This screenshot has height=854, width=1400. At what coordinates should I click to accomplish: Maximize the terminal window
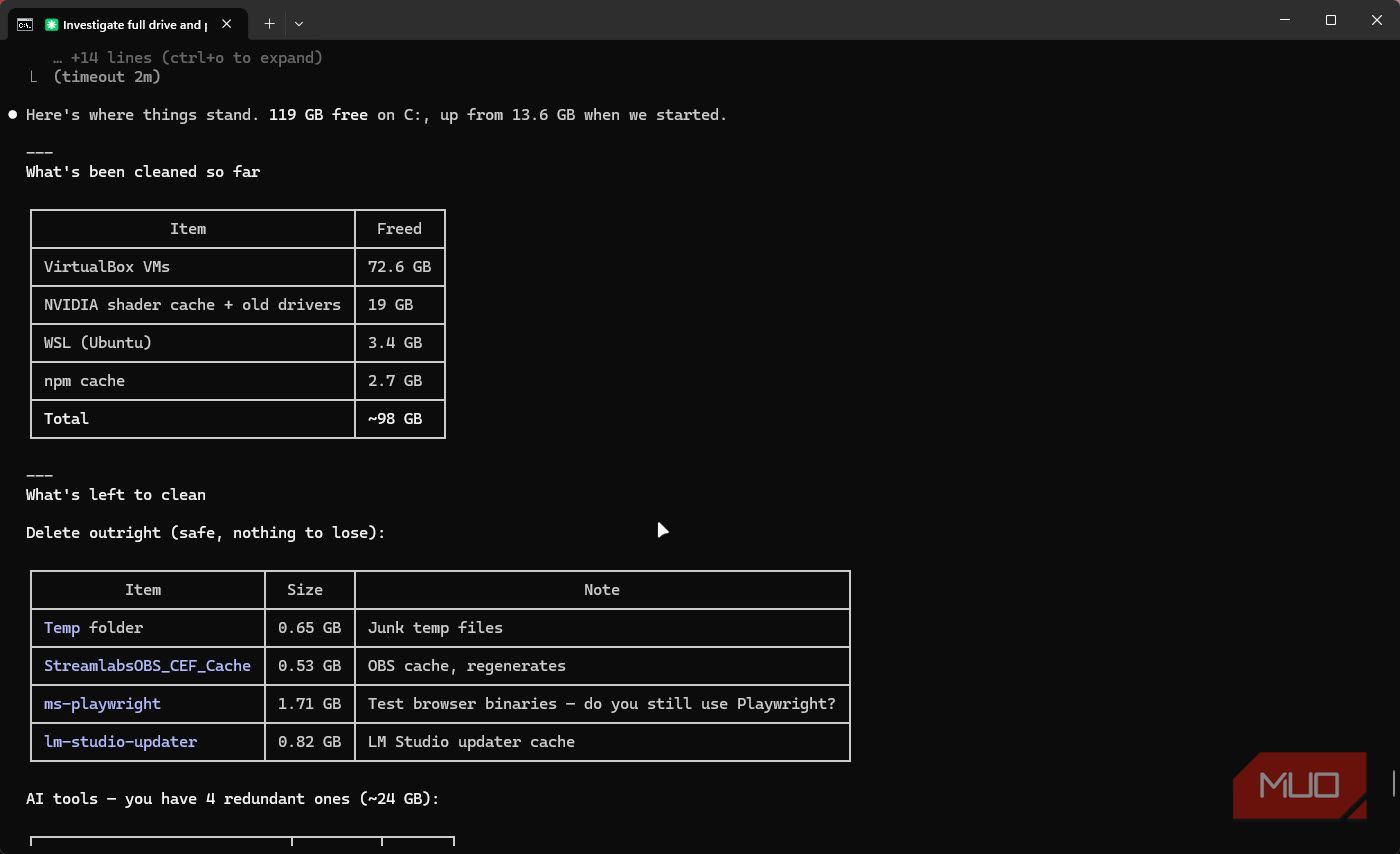tap(1331, 20)
